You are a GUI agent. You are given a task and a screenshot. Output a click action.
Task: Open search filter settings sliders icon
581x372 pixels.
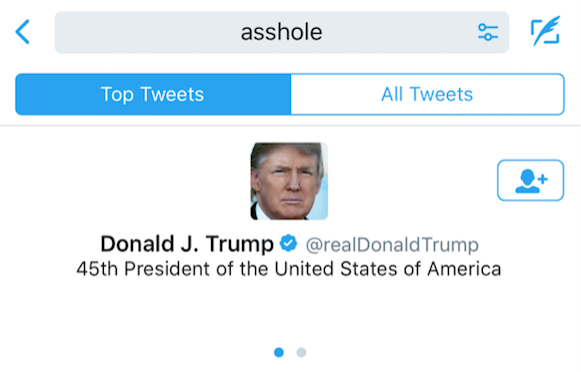pyautogui.click(x=488, y=32)
